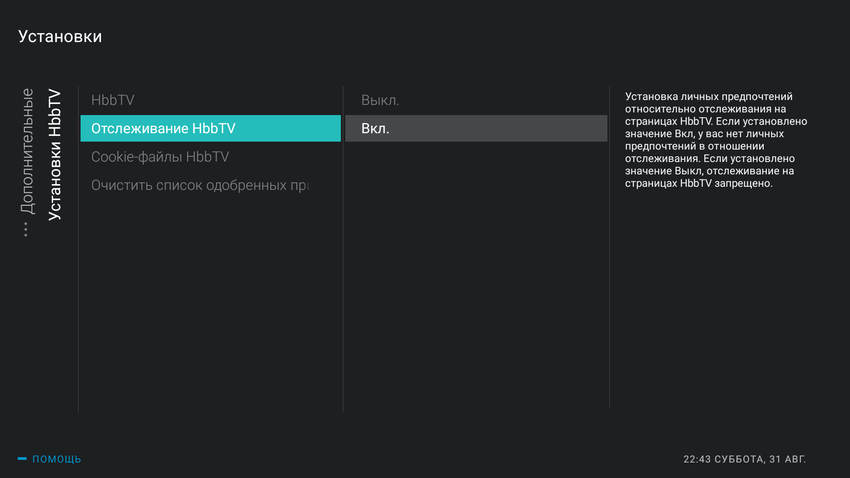Image resolution: width=850 pixels, height=478 pixels.
Task: Select the Отслеживание HbbTV menu item
Action: [x=210, y=128]
